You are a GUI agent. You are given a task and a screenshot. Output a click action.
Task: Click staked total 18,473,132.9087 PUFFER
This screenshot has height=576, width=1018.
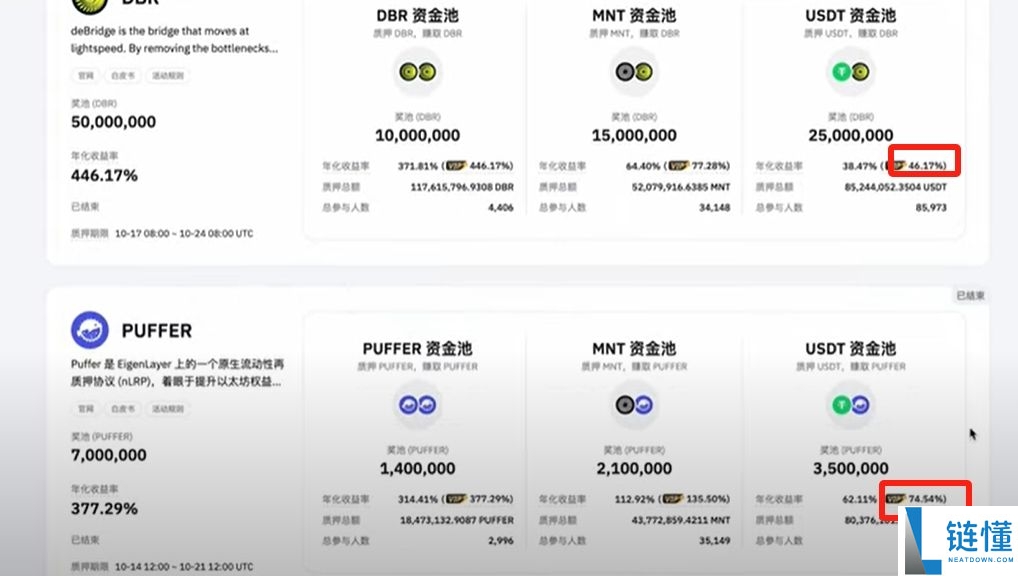[456, 520]
